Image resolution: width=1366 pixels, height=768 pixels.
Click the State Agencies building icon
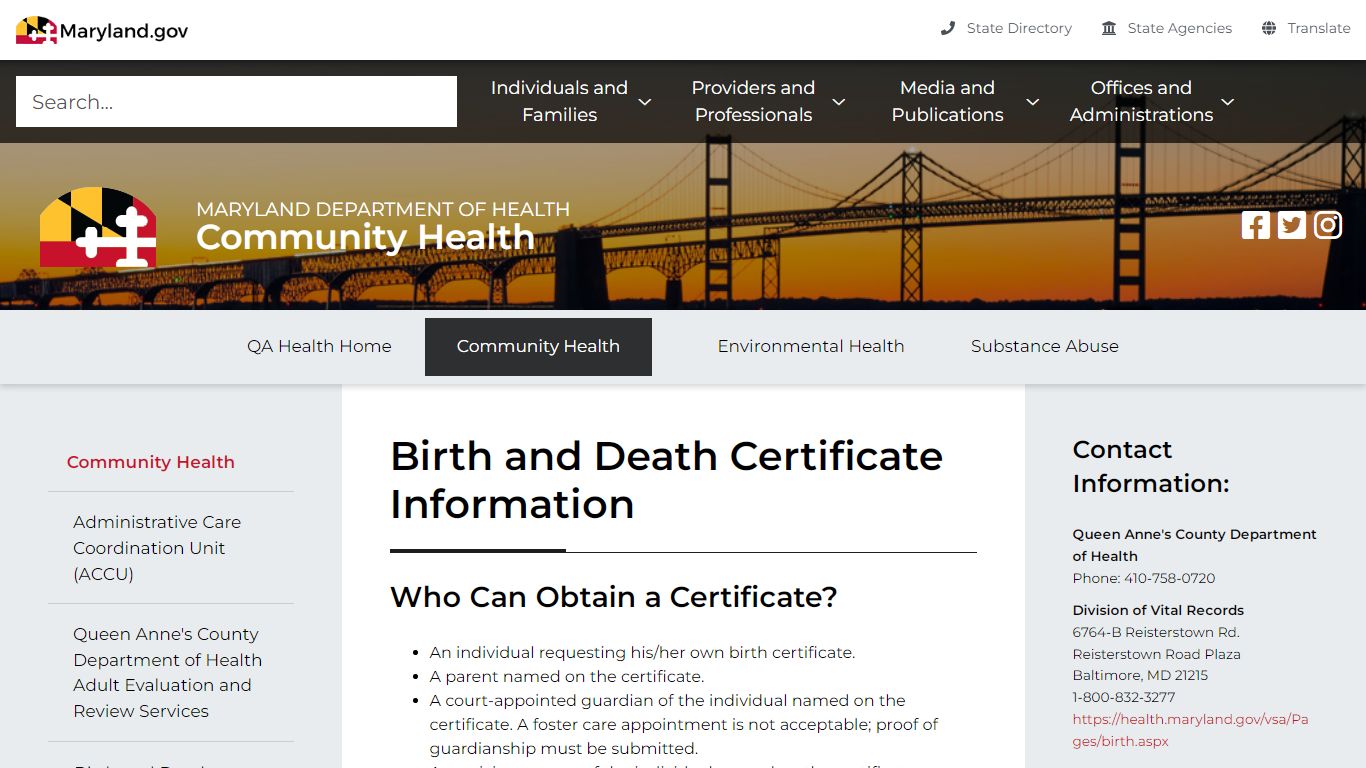click(1109, 28)
